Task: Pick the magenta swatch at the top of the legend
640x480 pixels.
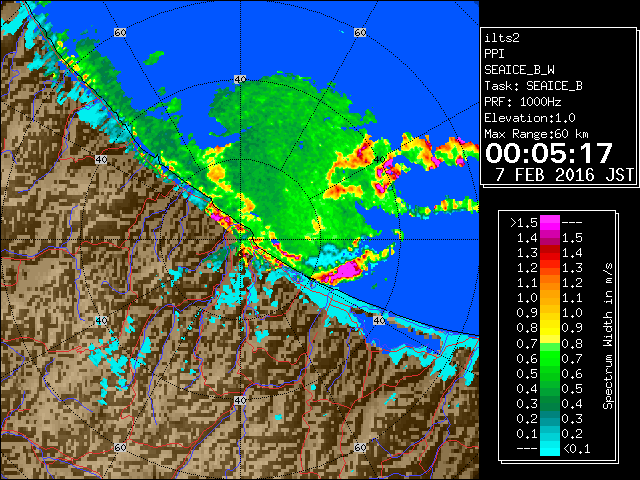Action: tap(550, 223)
